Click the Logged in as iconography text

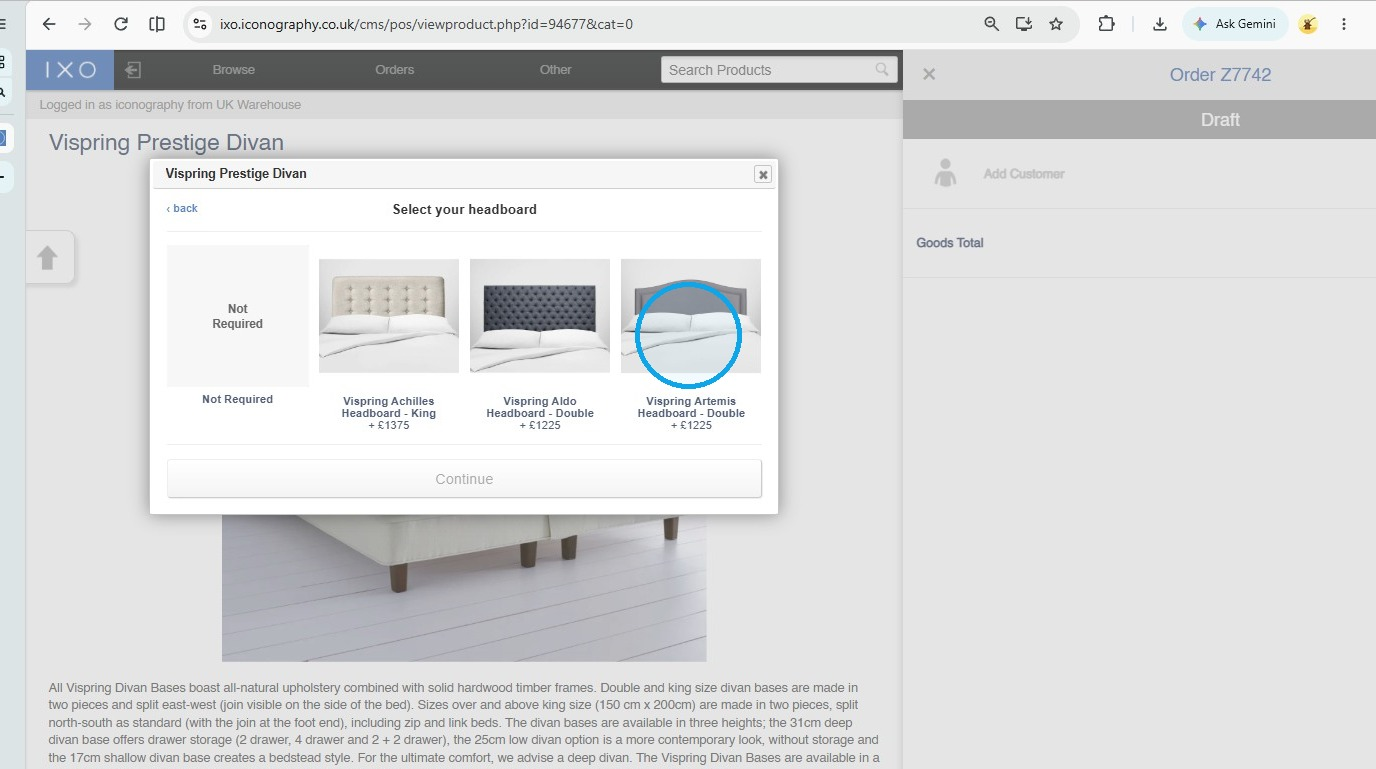pos(170,104)
